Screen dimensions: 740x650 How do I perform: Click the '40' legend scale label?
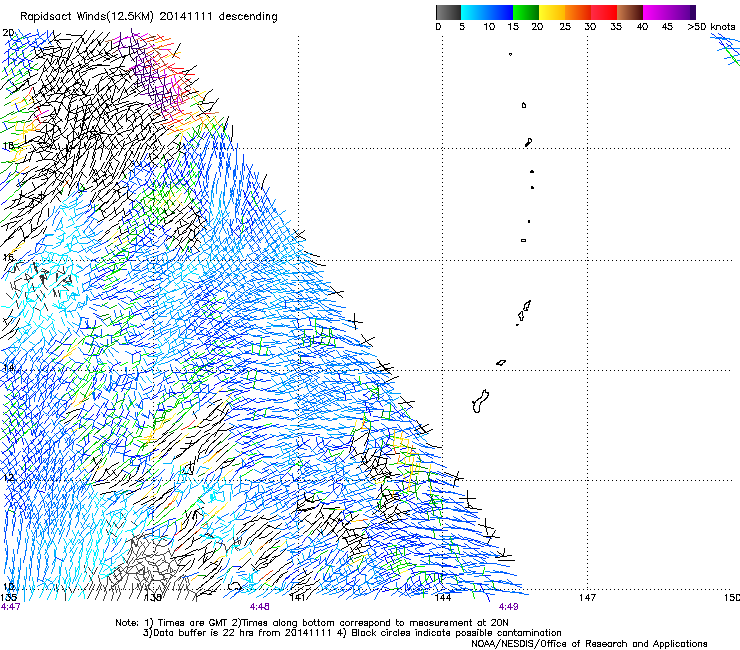coord(642,27)
